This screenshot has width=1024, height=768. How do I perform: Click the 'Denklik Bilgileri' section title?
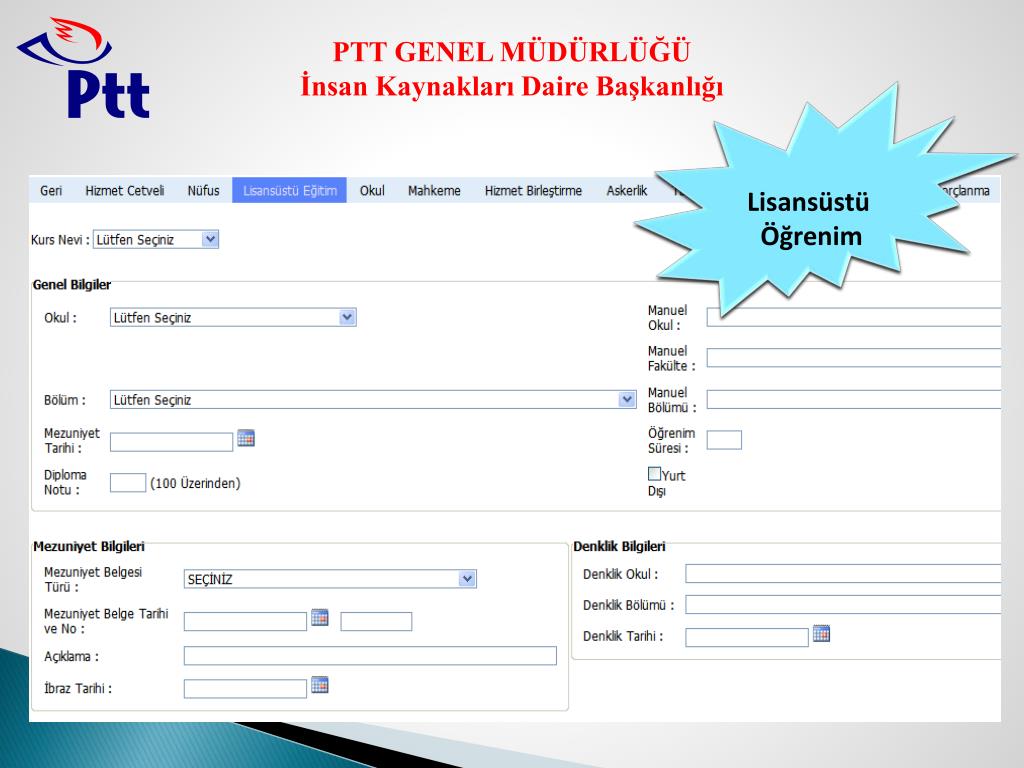[x=619, y=547]
